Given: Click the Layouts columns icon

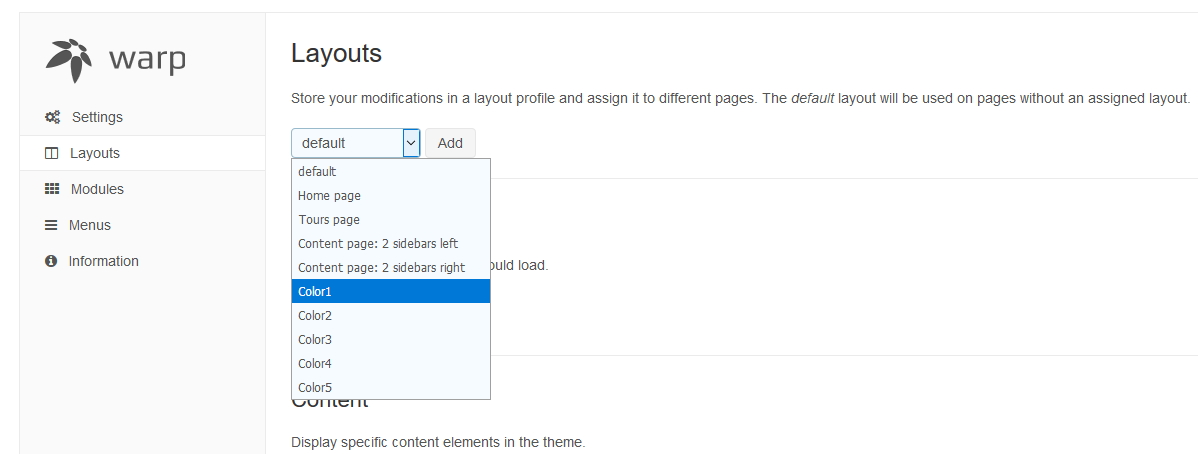Looking at the screenshot, I should pos(52,153).
